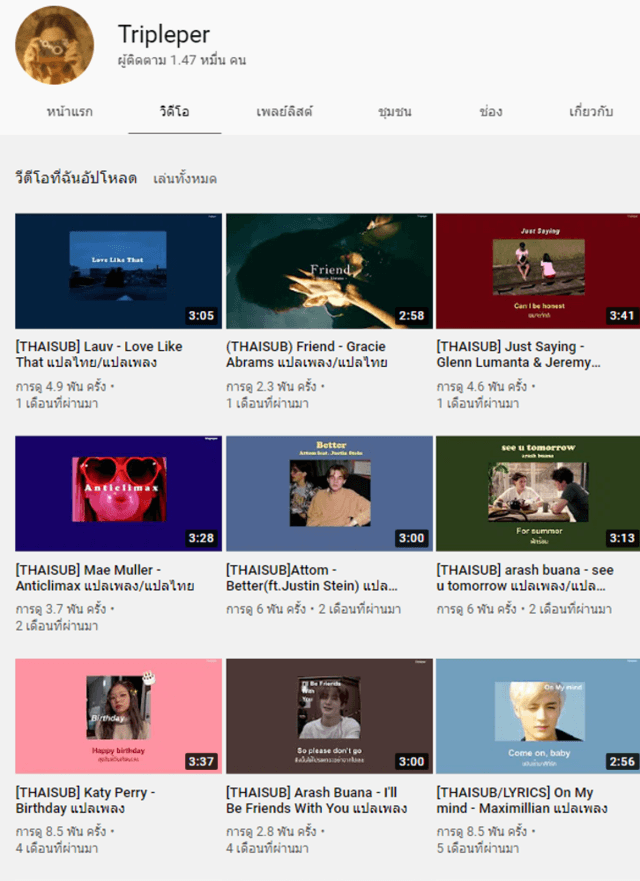Click view count การดู 4.9 พัน ครั้ง

(x=61, y=387)
